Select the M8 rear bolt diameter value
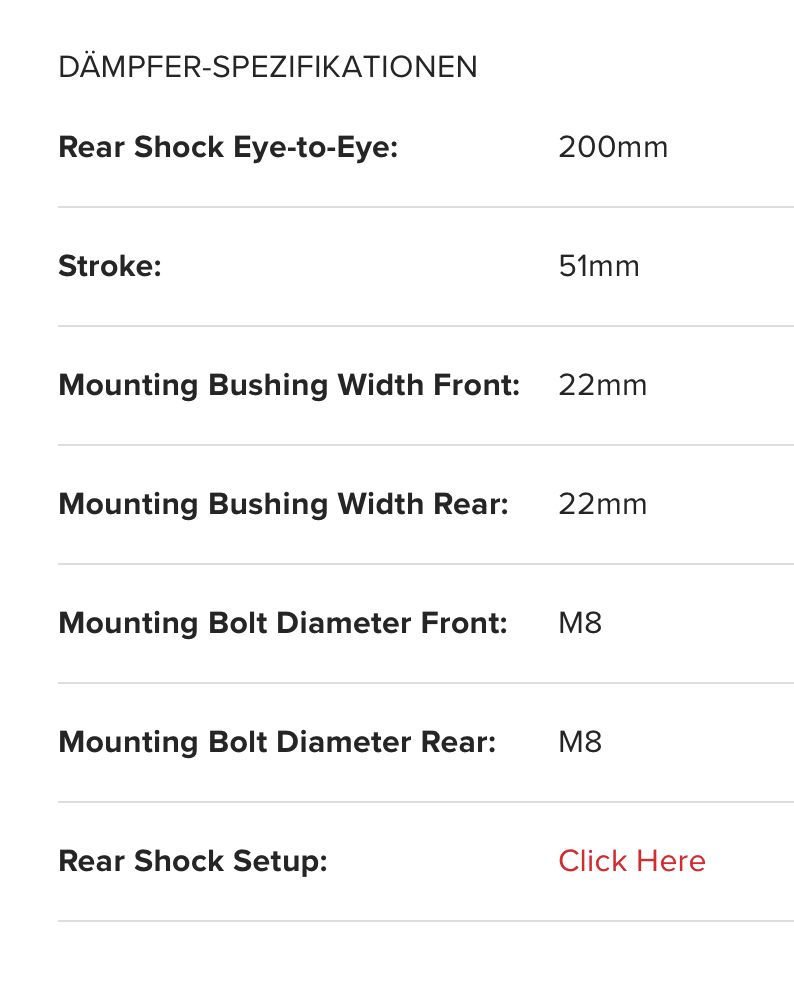 [x=580, y=742]
